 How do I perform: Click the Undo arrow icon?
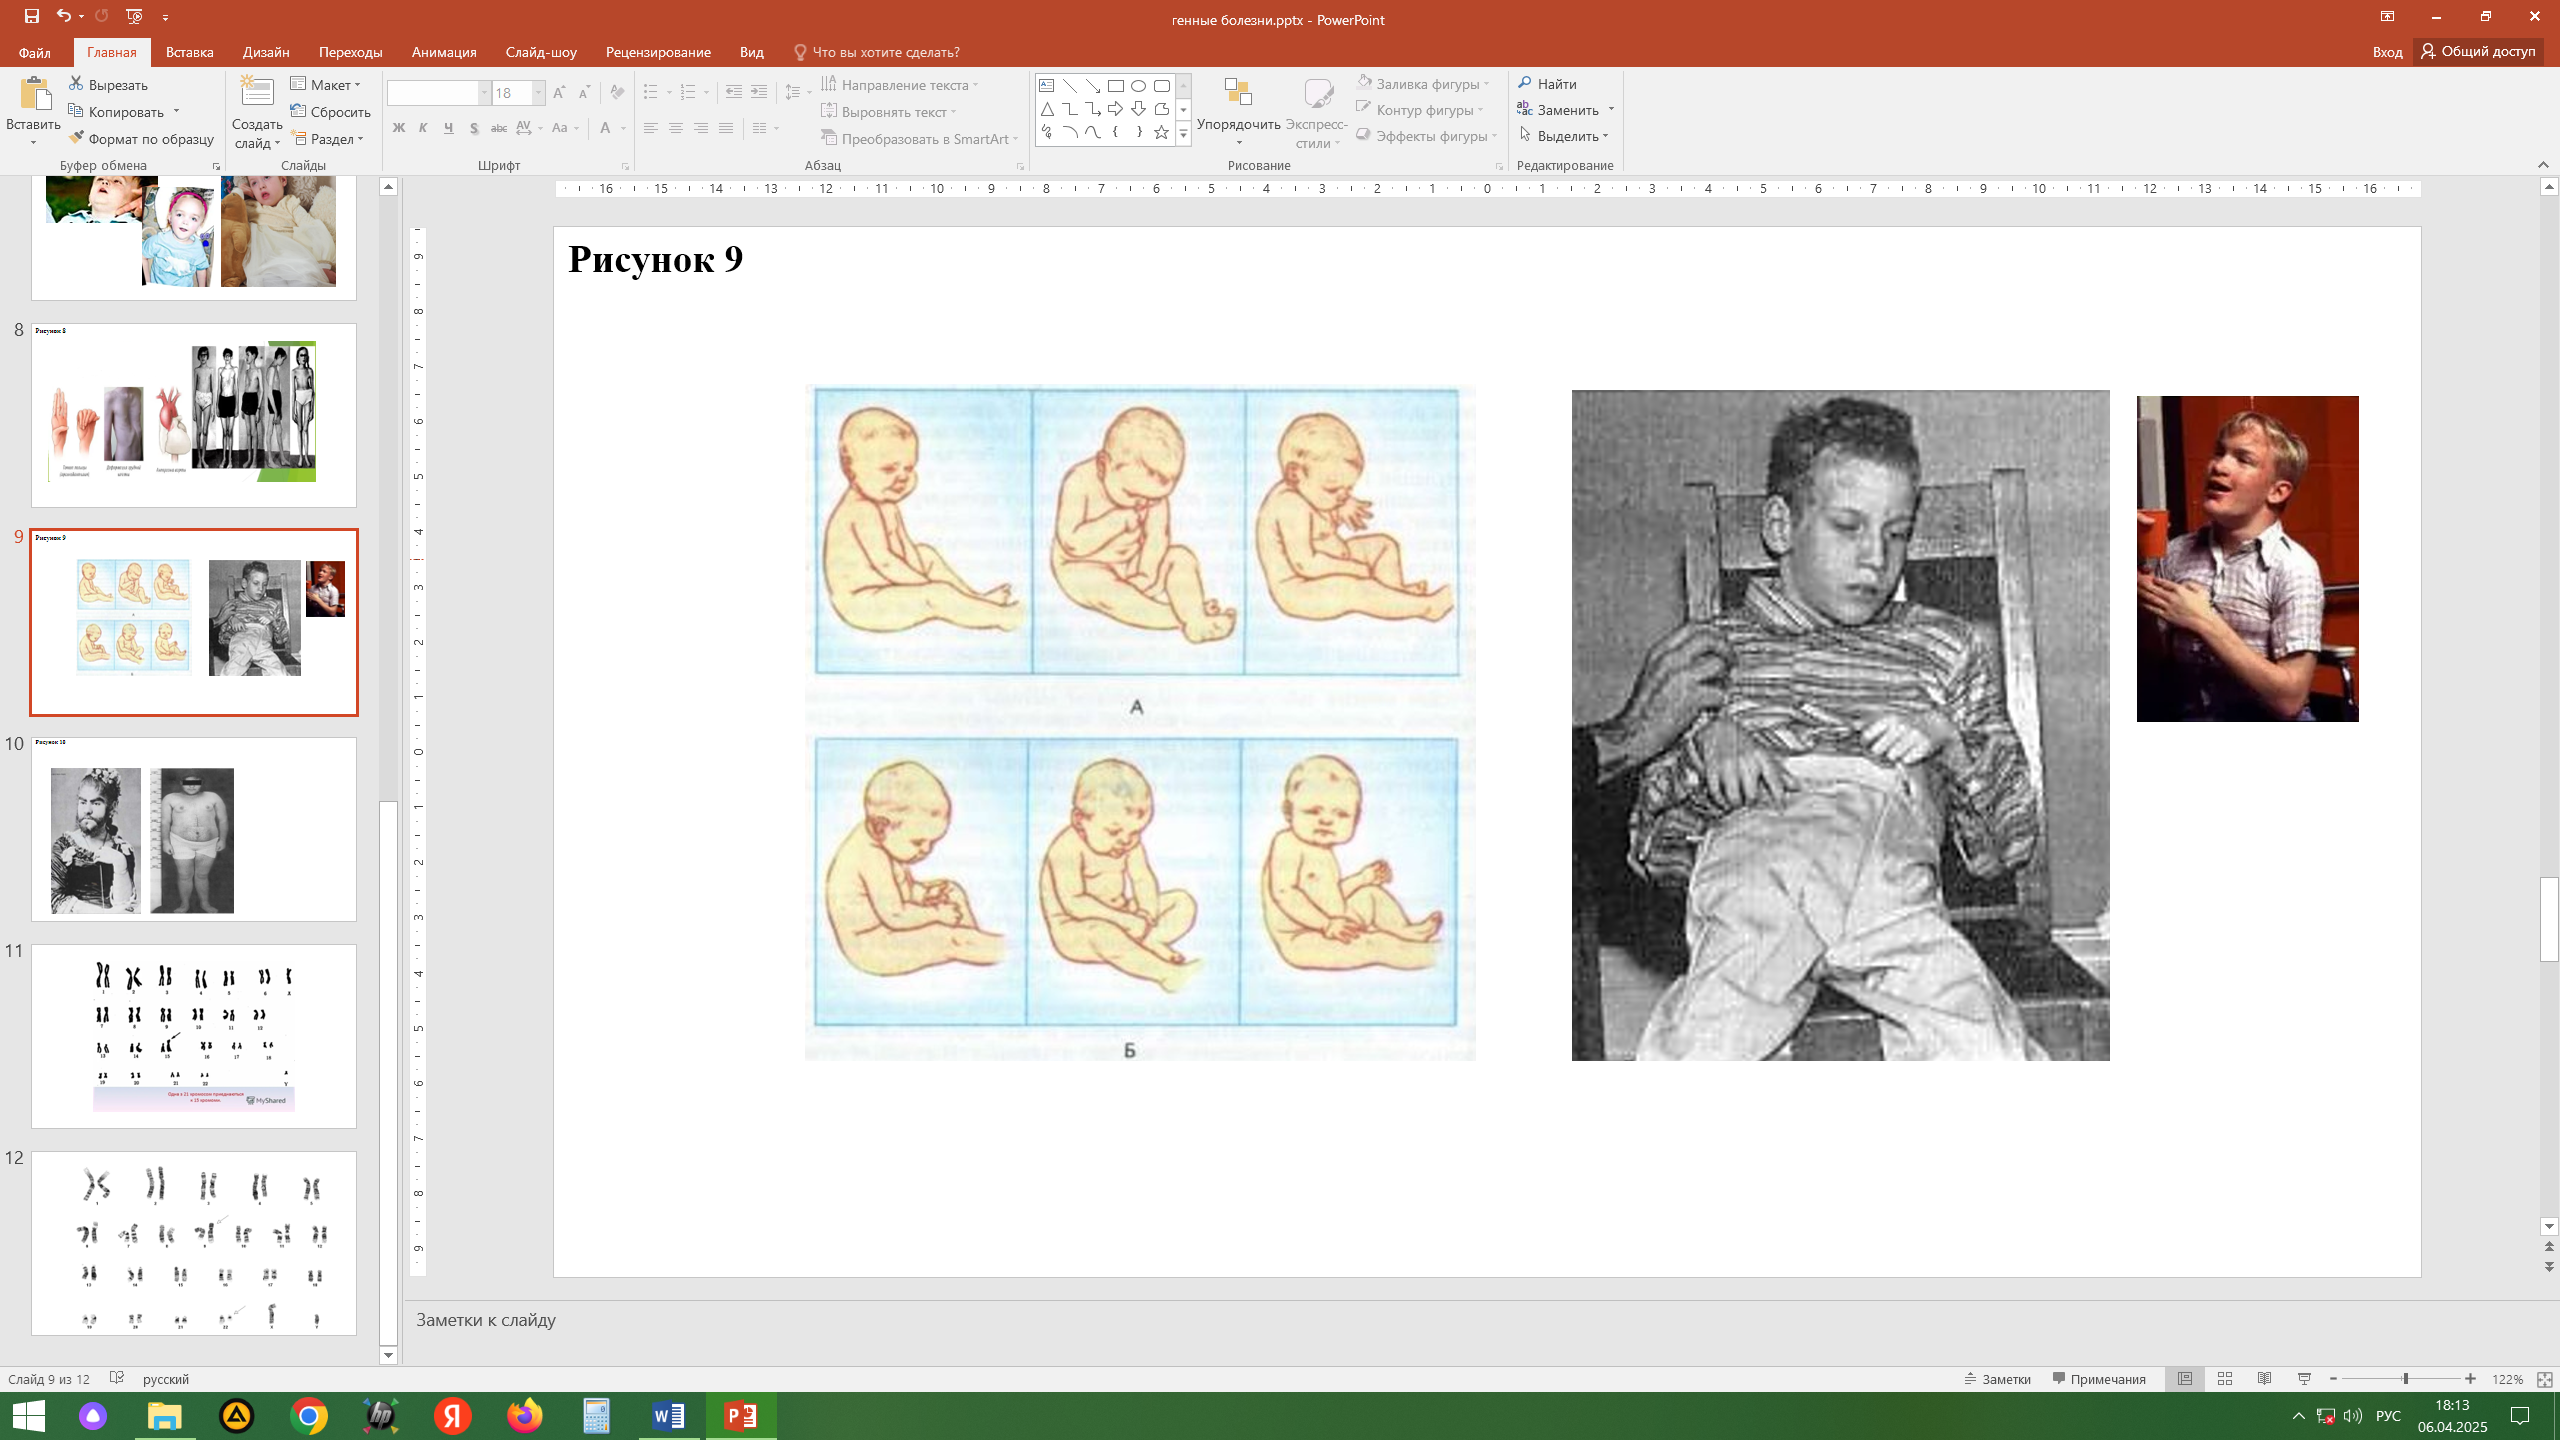64,16
